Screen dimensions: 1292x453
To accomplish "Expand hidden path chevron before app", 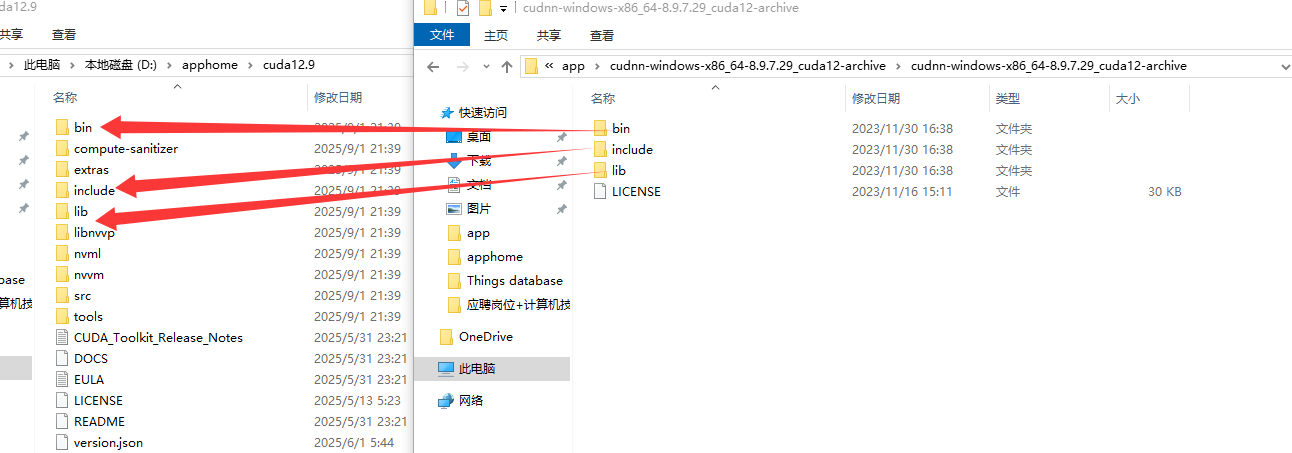I will 549,66.
